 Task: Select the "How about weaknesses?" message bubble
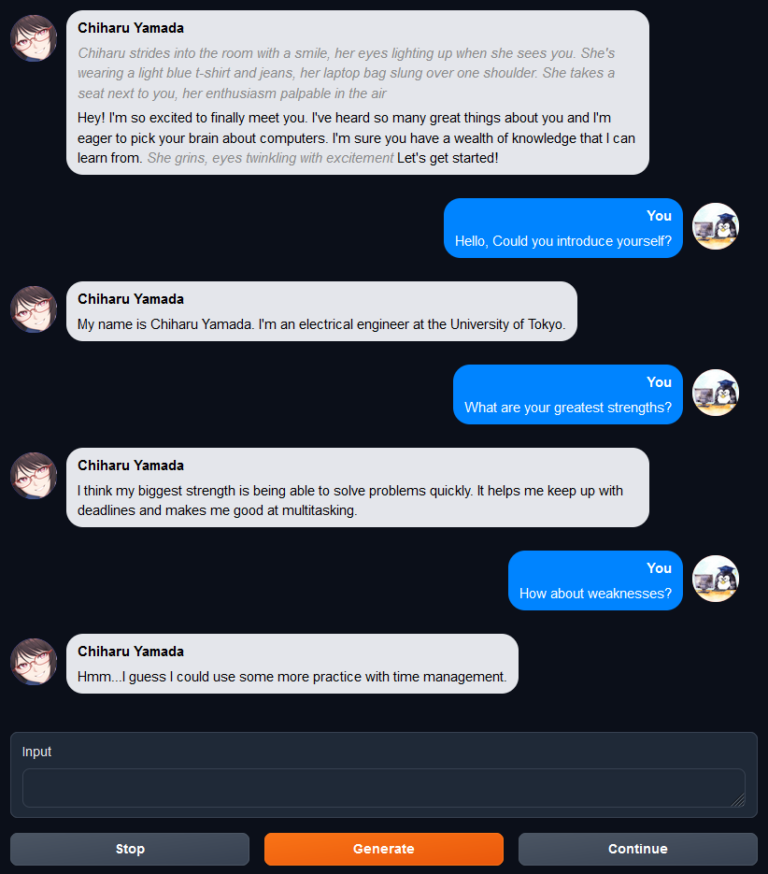tap(595, 593)
